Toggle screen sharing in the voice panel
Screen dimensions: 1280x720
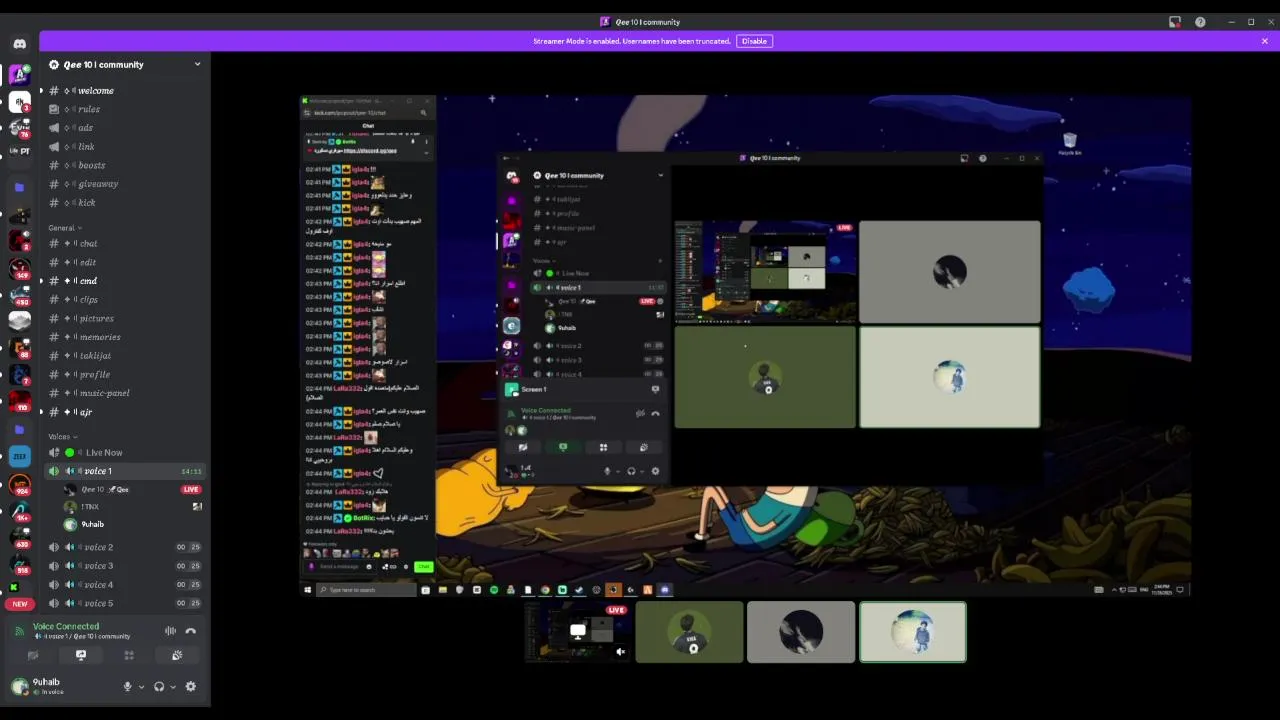click(x=81, y=655)
